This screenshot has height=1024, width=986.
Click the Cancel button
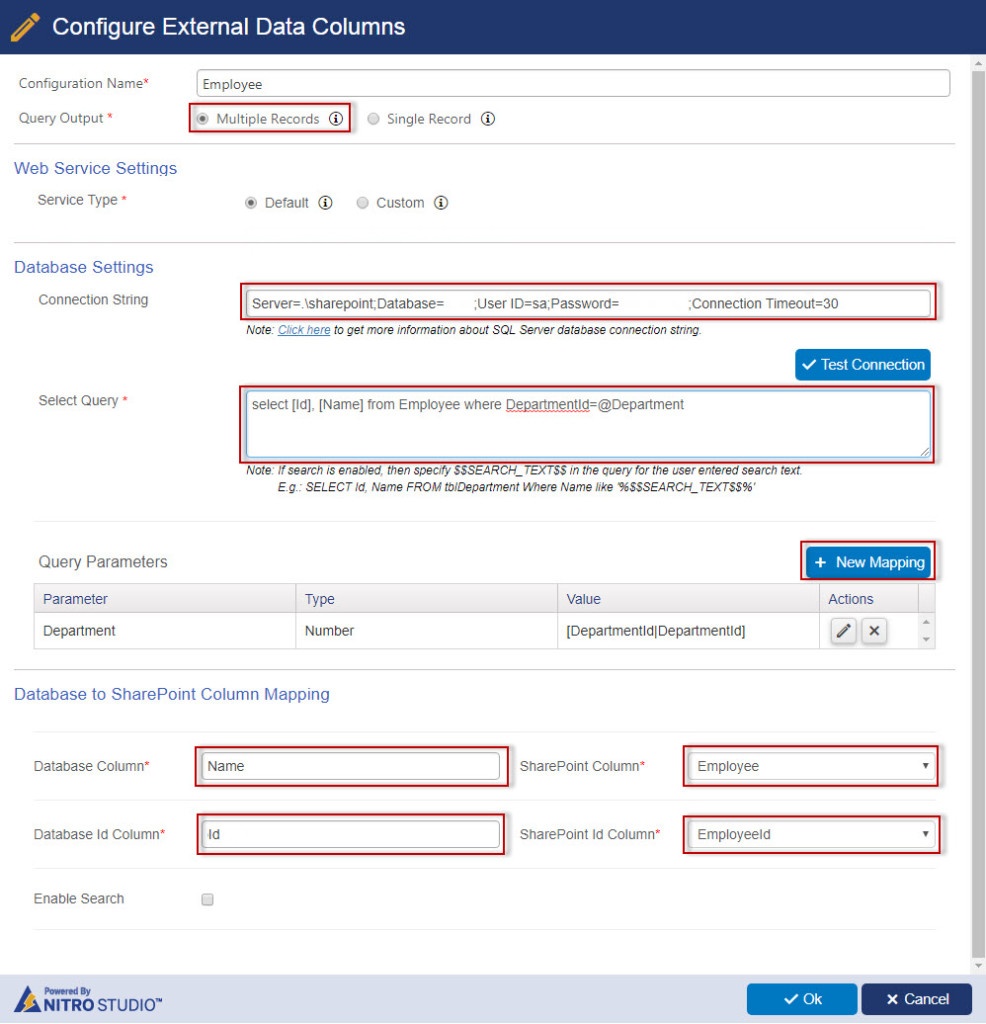pos(916,998)
